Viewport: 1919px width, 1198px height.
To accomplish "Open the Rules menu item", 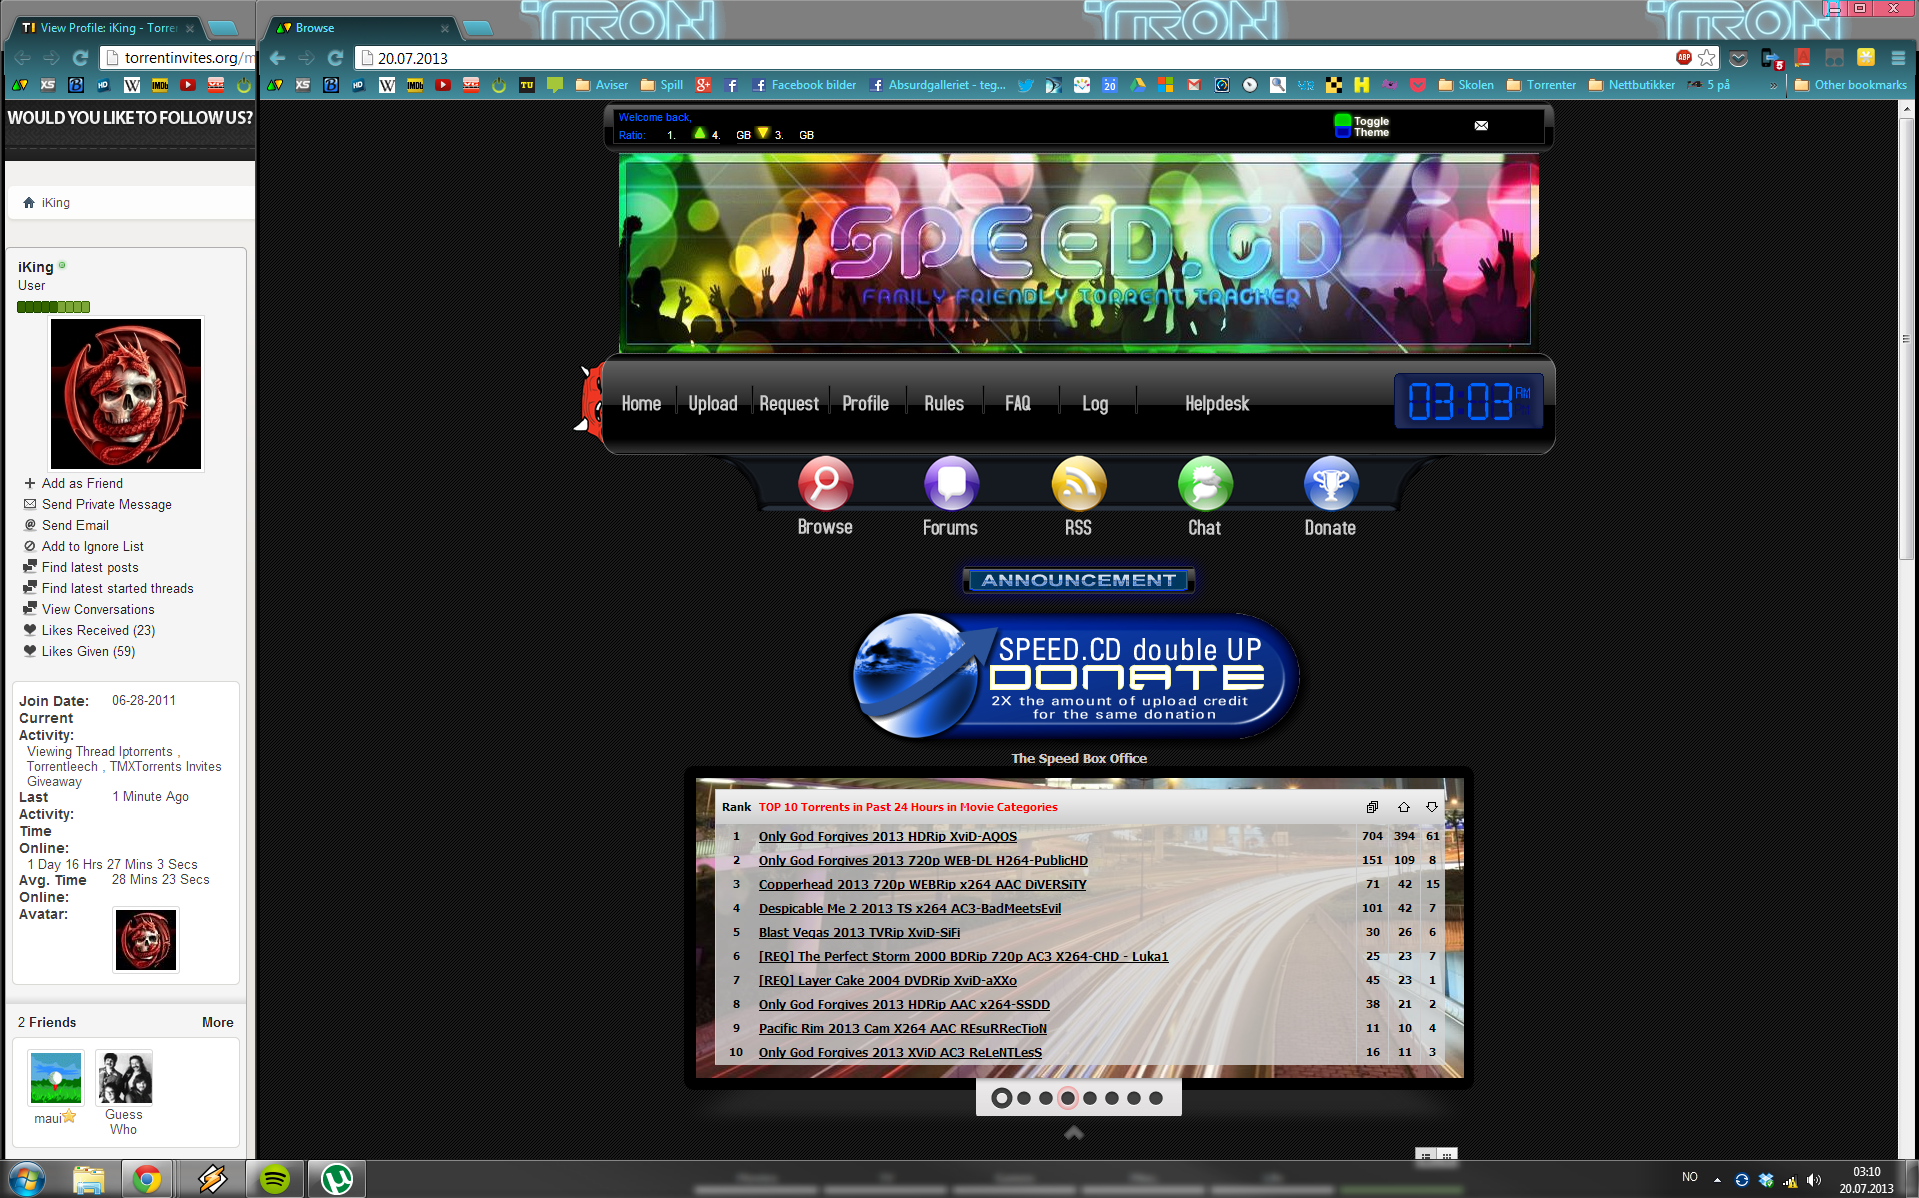I will (944, 404).
